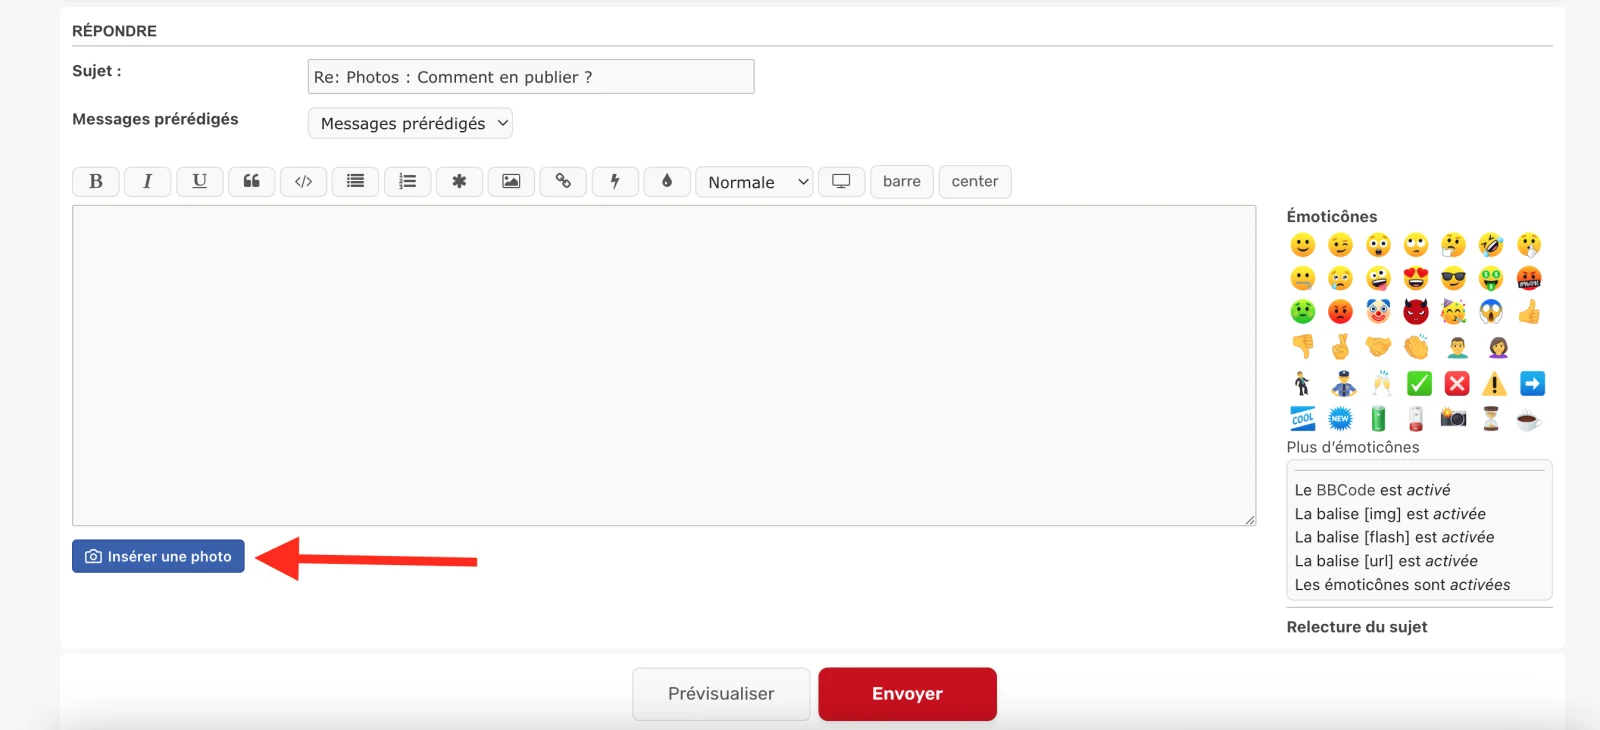The width and height of the screenshot is (1600, 730).
Task: Insert the money-mouth face emoticon
Action: click(x=1491, y=278)
